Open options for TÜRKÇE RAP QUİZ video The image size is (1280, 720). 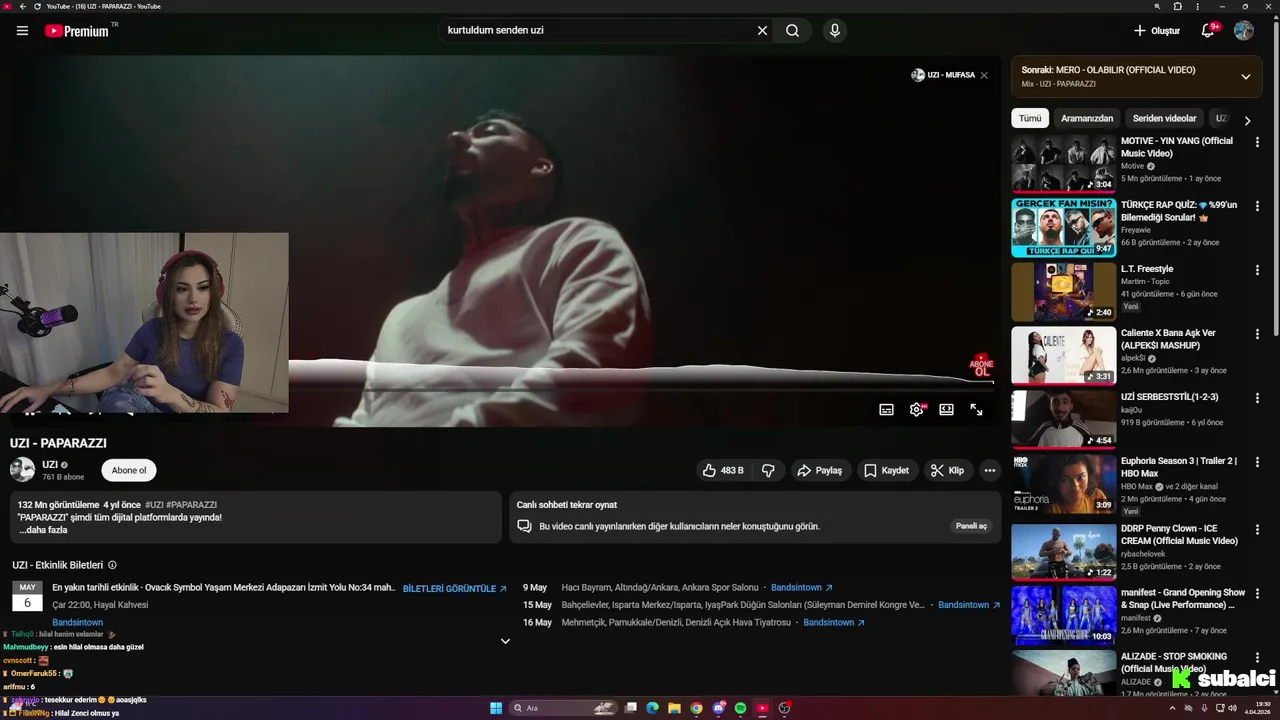pos(1257,206)
